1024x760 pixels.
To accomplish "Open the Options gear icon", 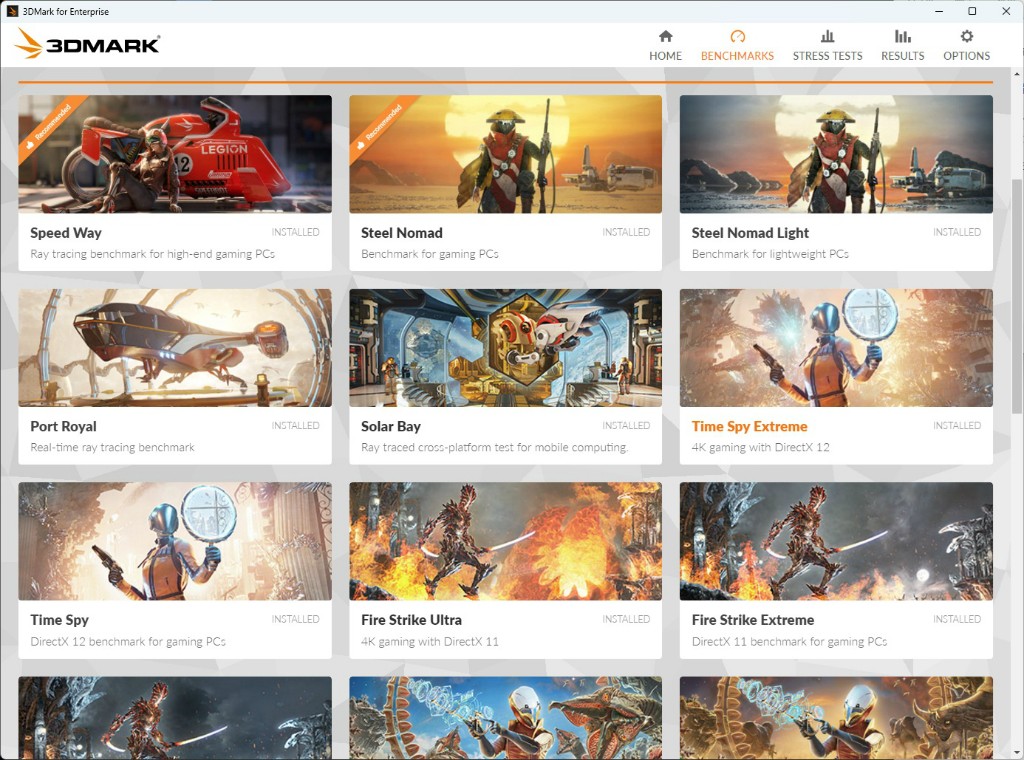I will coord(966,37).
